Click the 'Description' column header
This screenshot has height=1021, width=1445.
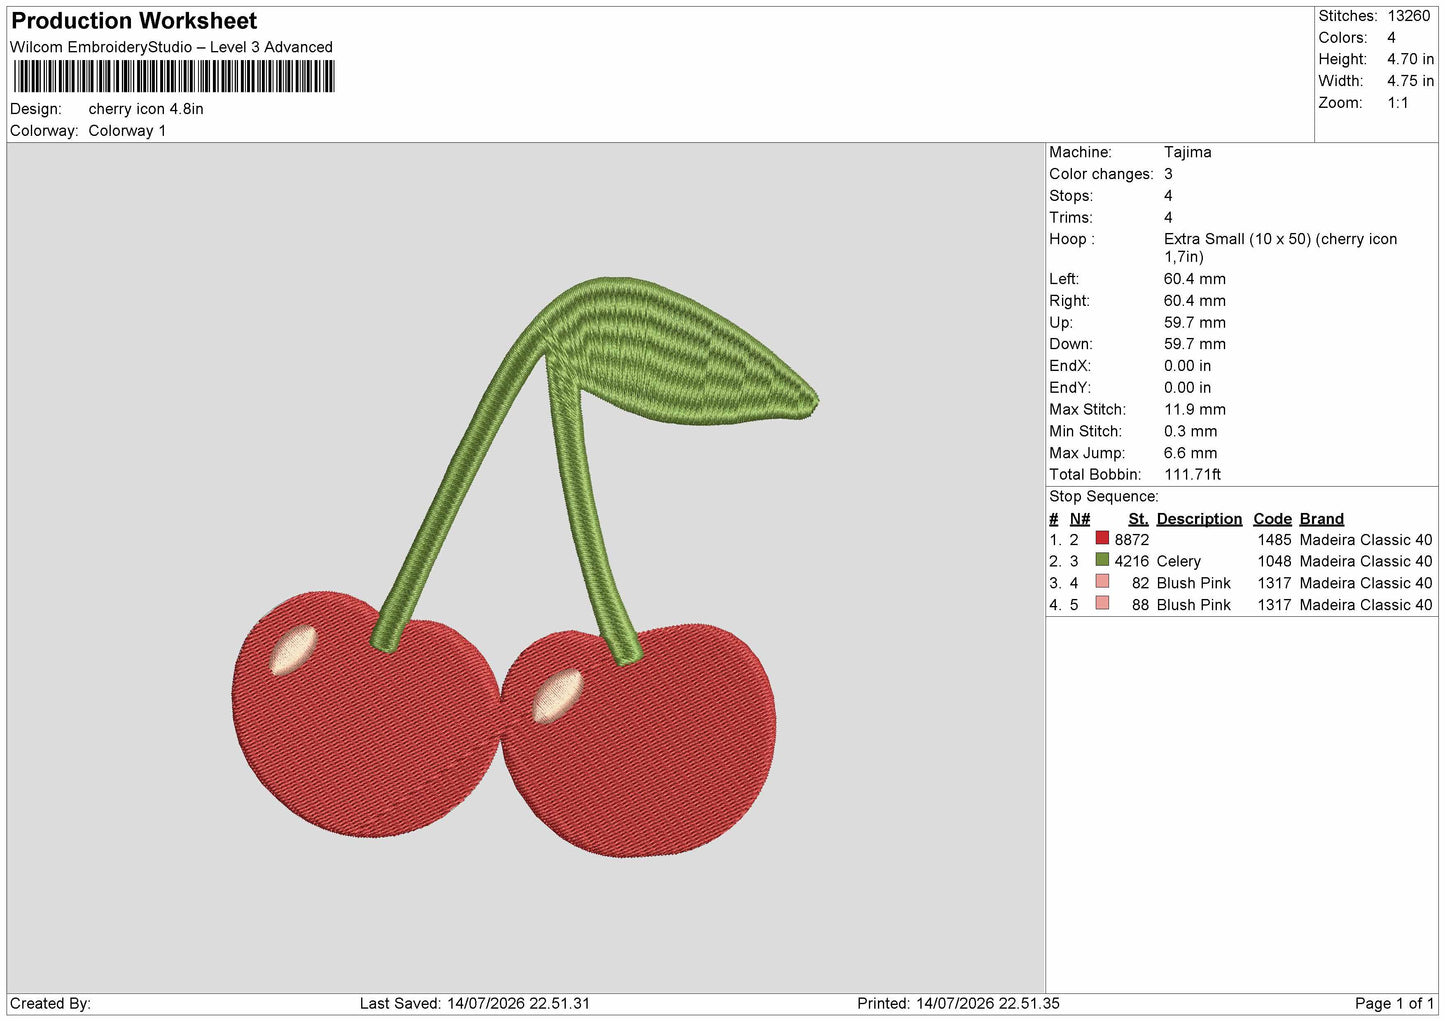pyautogui.click(x=1199, y=519)
